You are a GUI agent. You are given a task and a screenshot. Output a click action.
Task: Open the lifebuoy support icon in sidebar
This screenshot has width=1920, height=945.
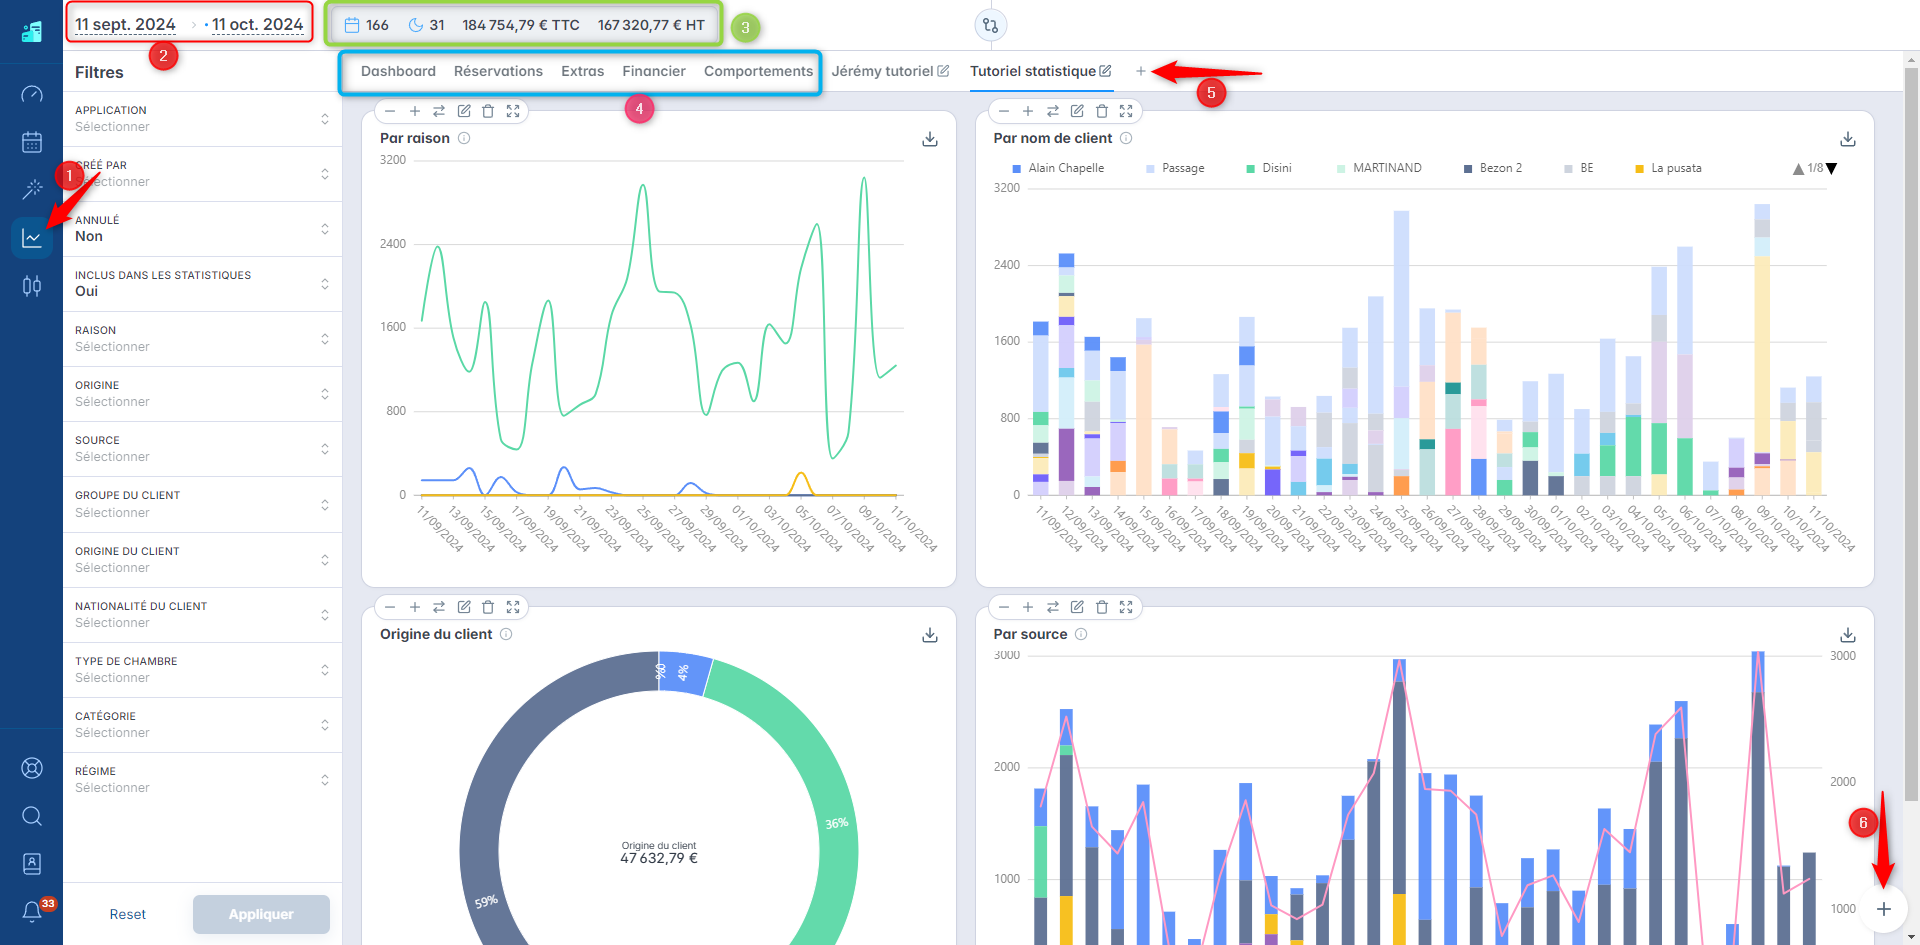tap(32, 768)
